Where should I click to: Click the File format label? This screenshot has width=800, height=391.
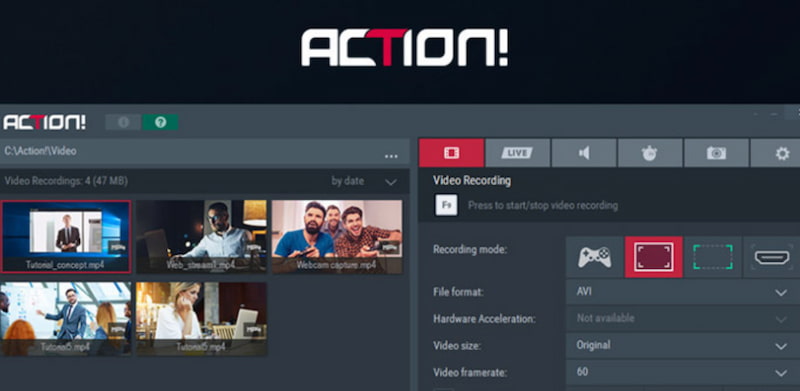pyautogui.click(x=458, y=292)
